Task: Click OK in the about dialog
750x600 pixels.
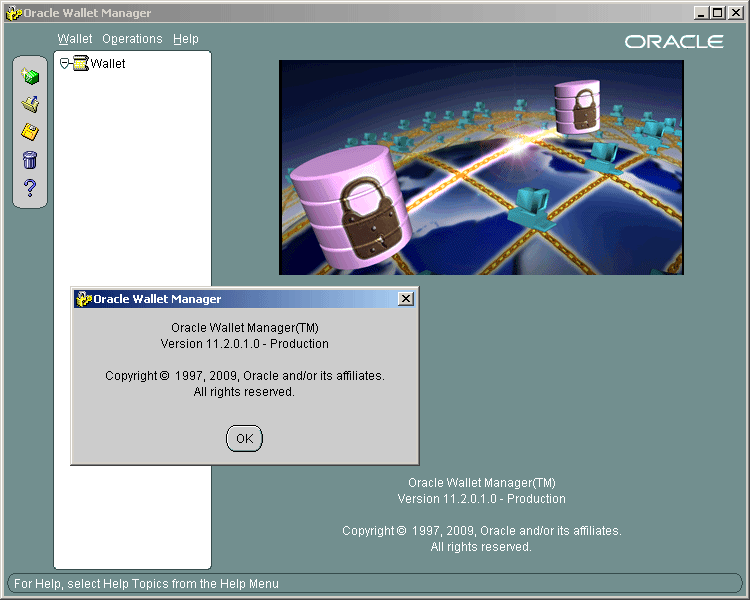Action: pos(244,438)
